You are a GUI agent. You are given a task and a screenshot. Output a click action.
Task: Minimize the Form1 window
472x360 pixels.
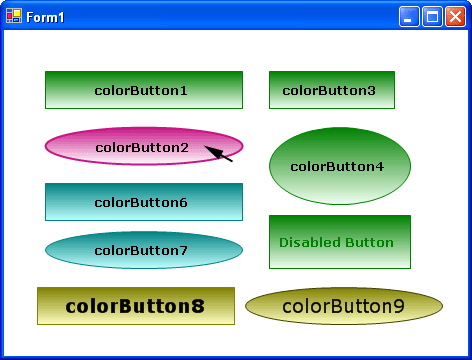pyautogui.click(x=409, y=16)
